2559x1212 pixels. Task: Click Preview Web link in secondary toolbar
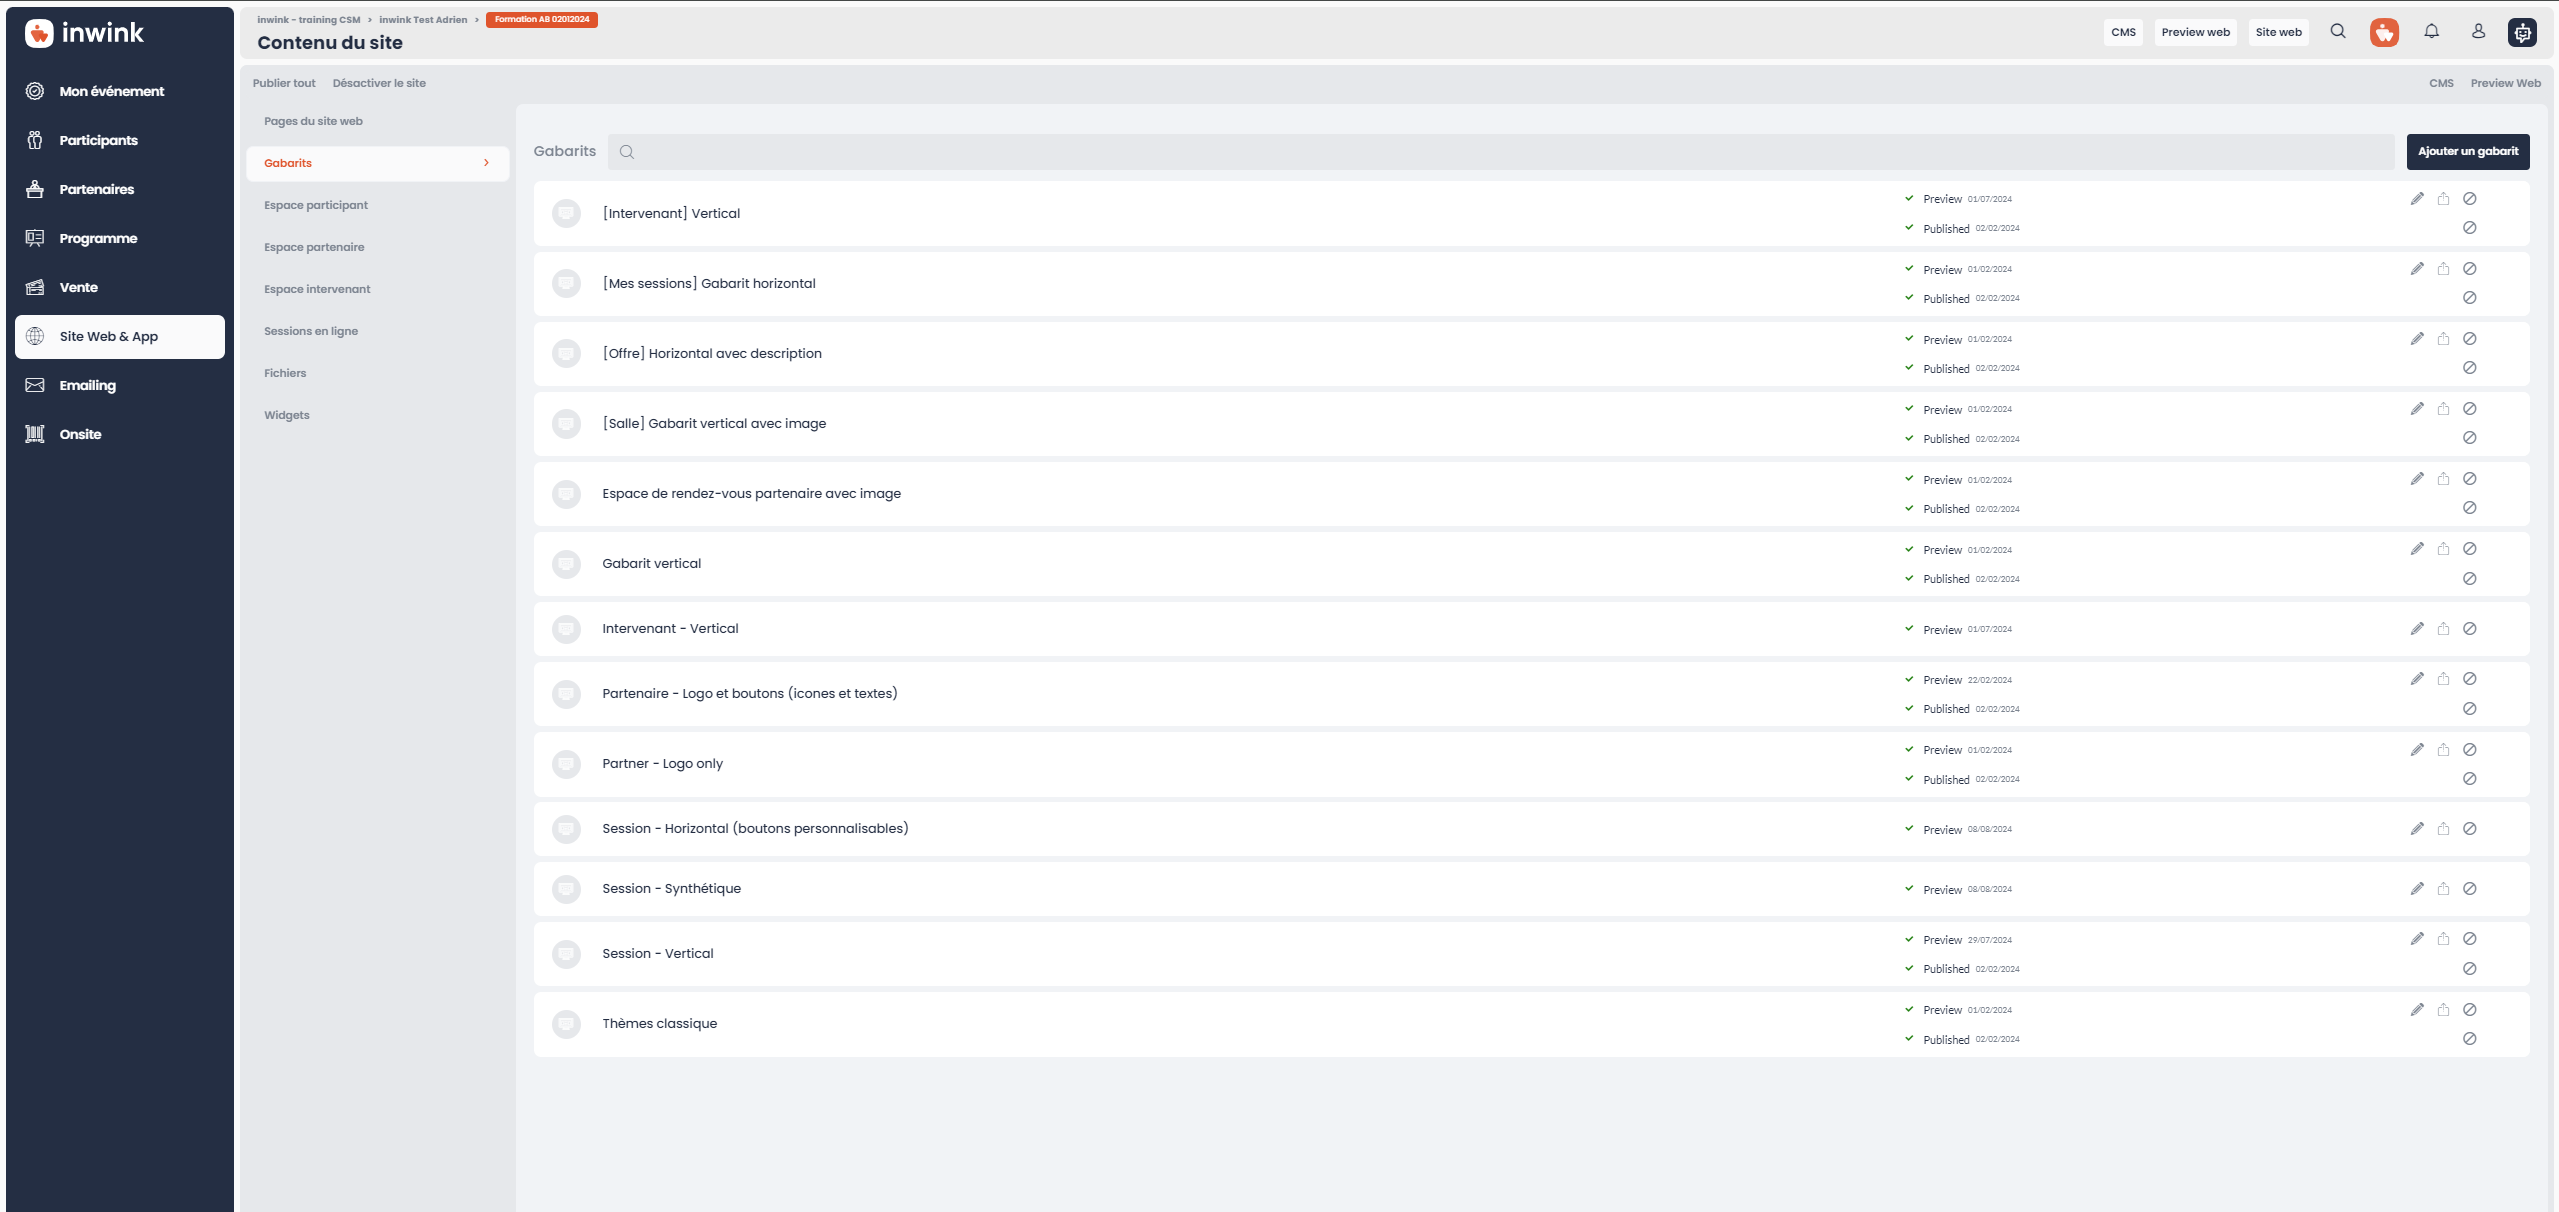tap(2505, 83)
